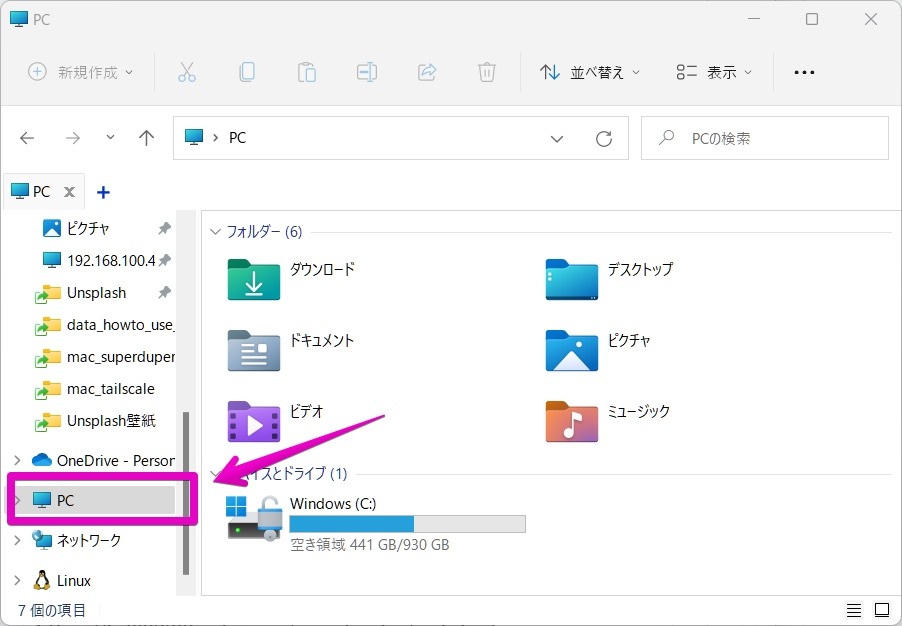The width and height of the screenshot is (902, 626).
Task: Click the up navigation arrow
Action: [x=146, y=138]
